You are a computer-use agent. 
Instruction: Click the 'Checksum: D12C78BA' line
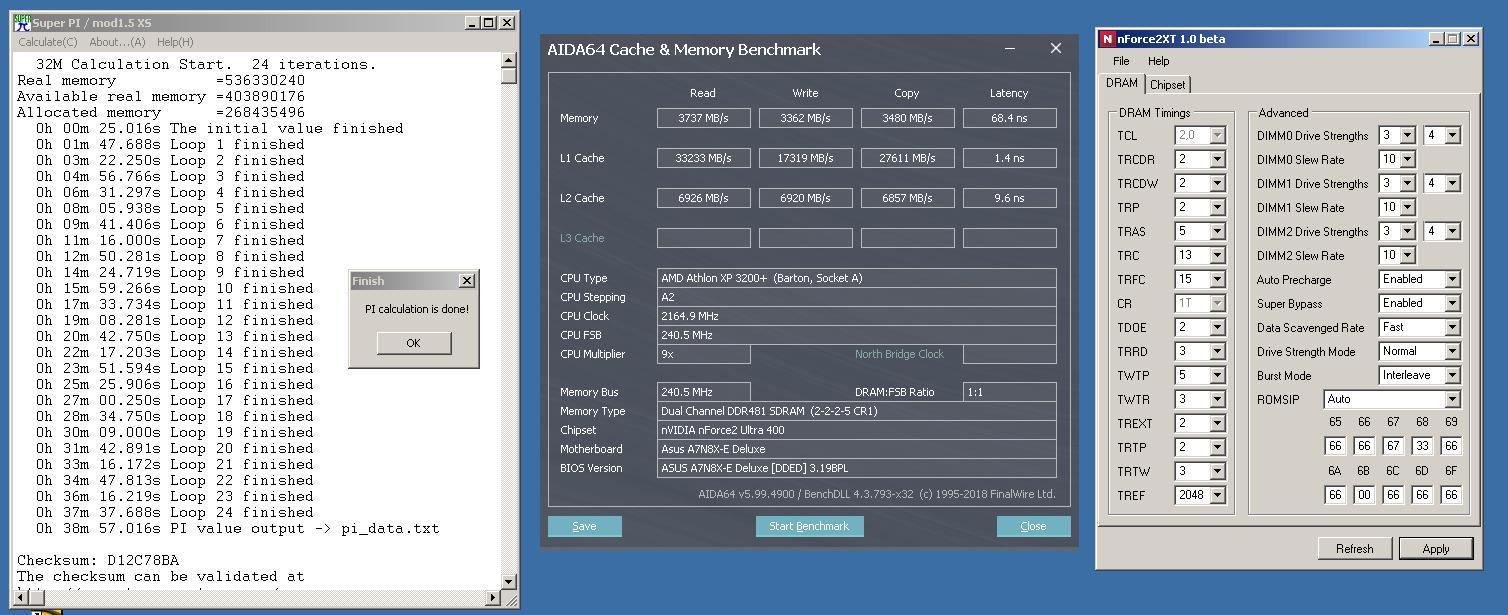pyautogui.click(x=97, y=560)
